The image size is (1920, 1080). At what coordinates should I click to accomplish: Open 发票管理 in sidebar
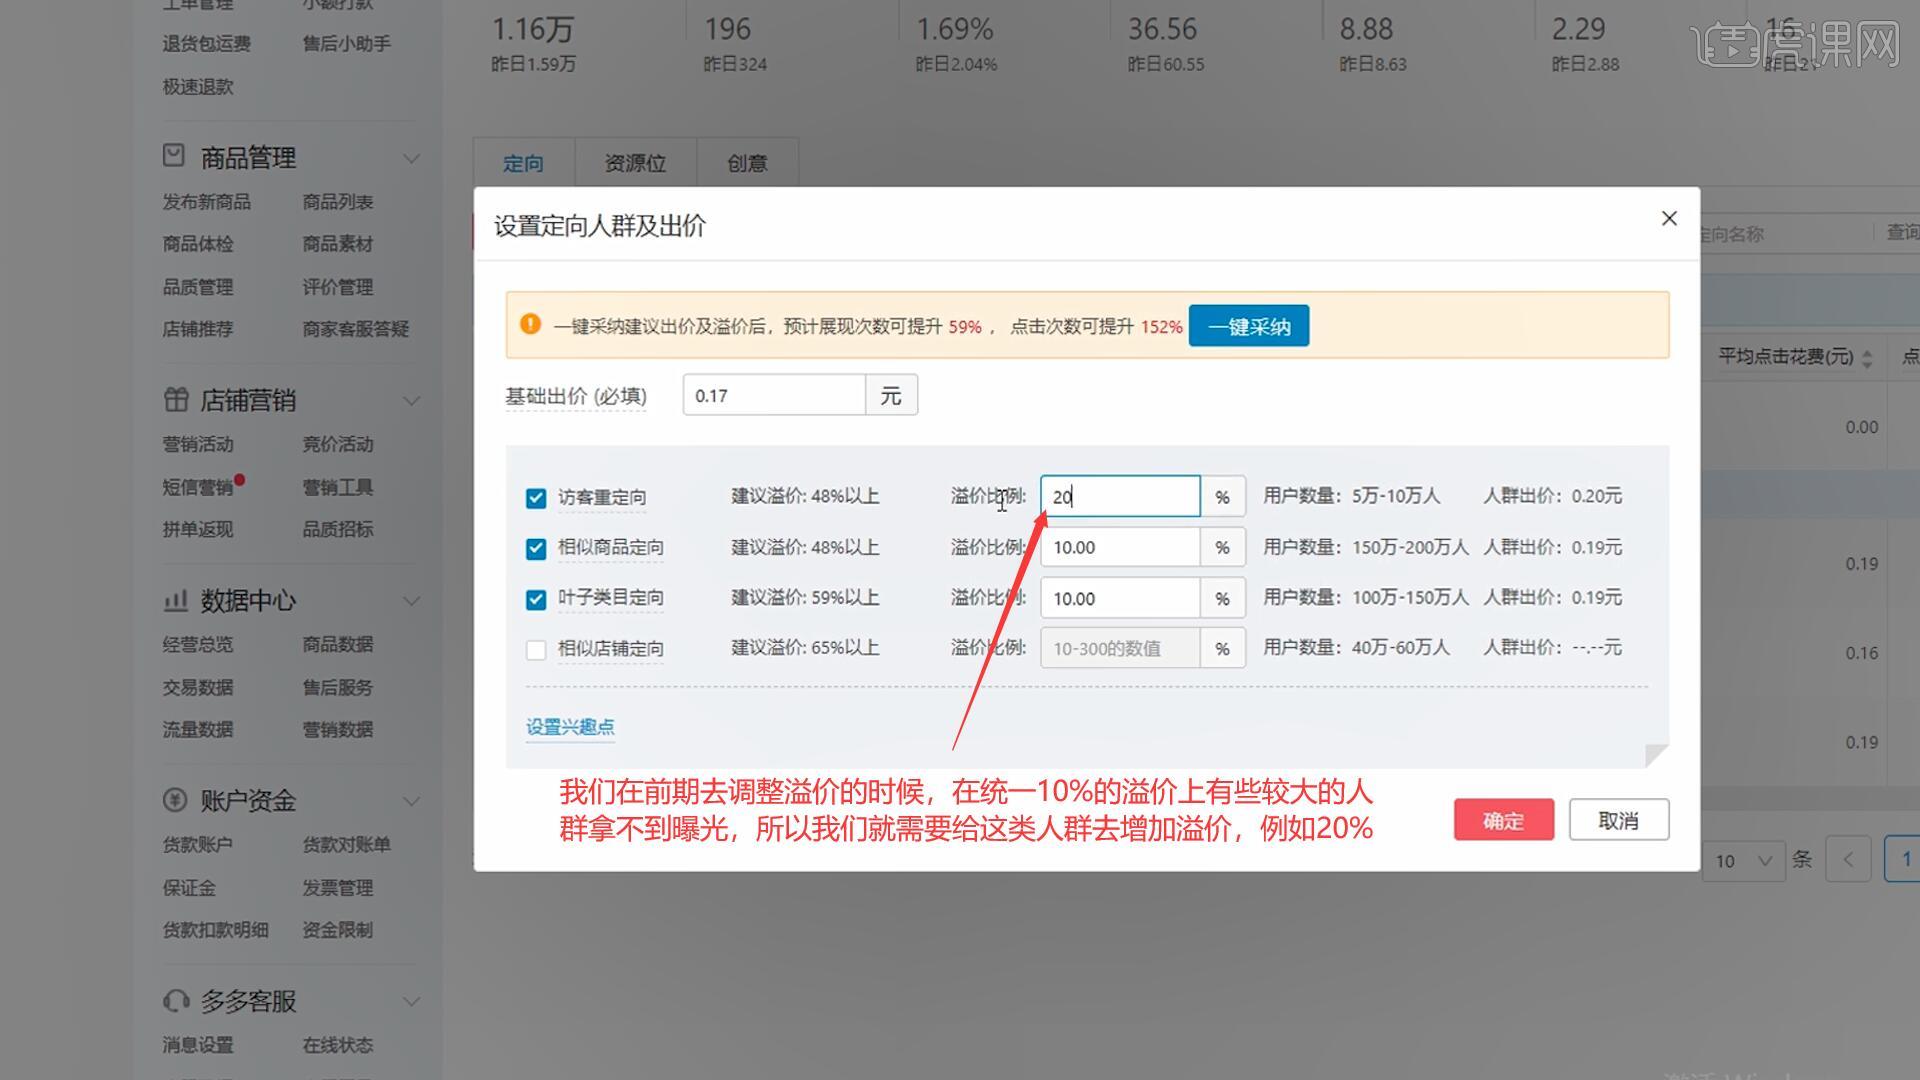(338, 887)
